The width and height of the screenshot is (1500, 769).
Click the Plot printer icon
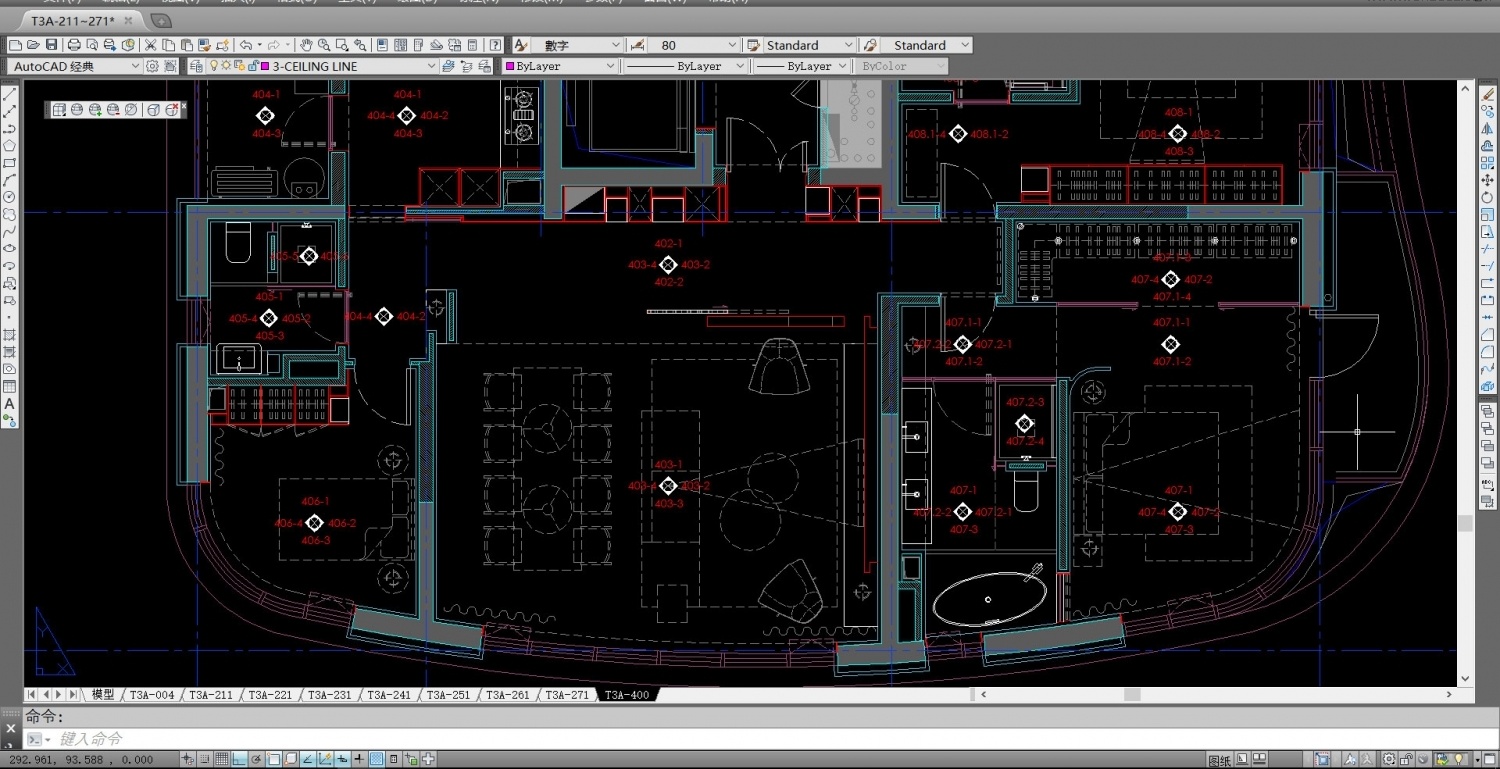tap(74, 45)
